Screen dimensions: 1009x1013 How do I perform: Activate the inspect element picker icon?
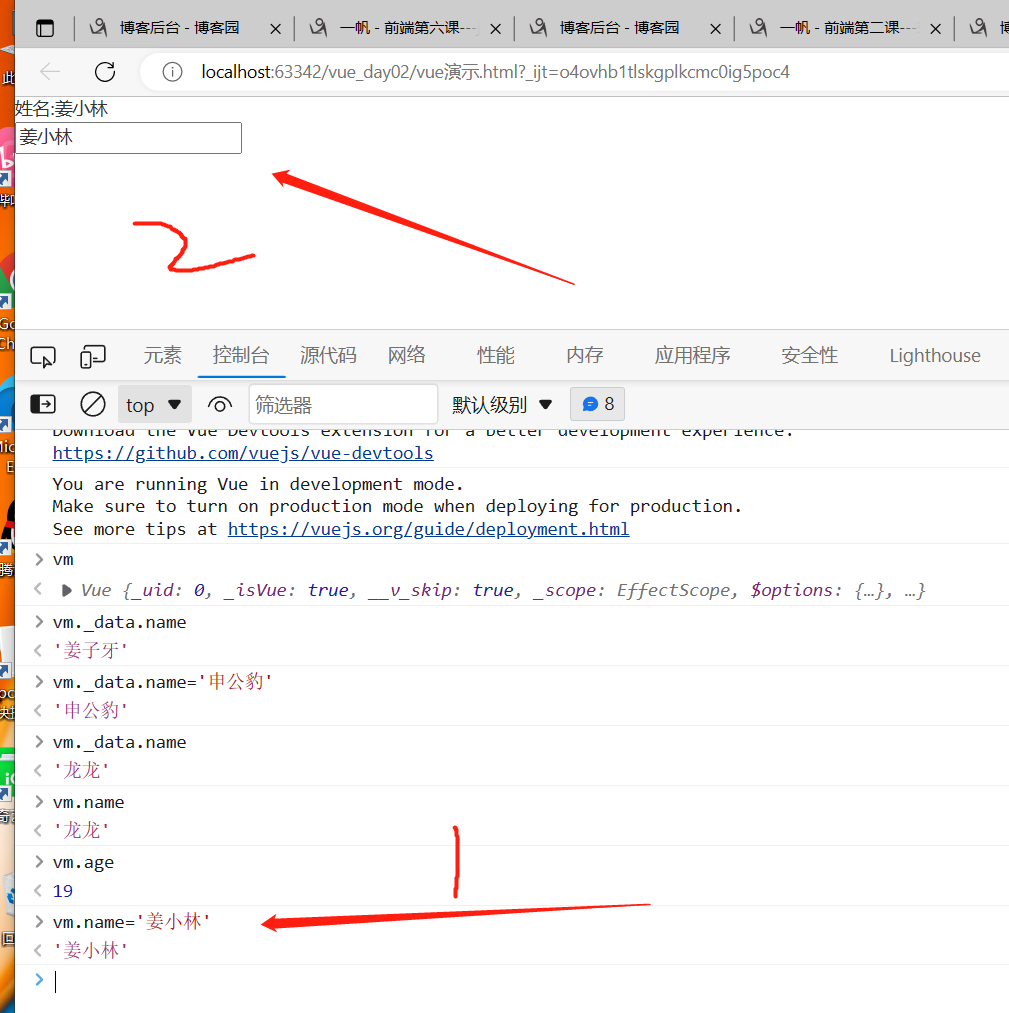point(43,357)
